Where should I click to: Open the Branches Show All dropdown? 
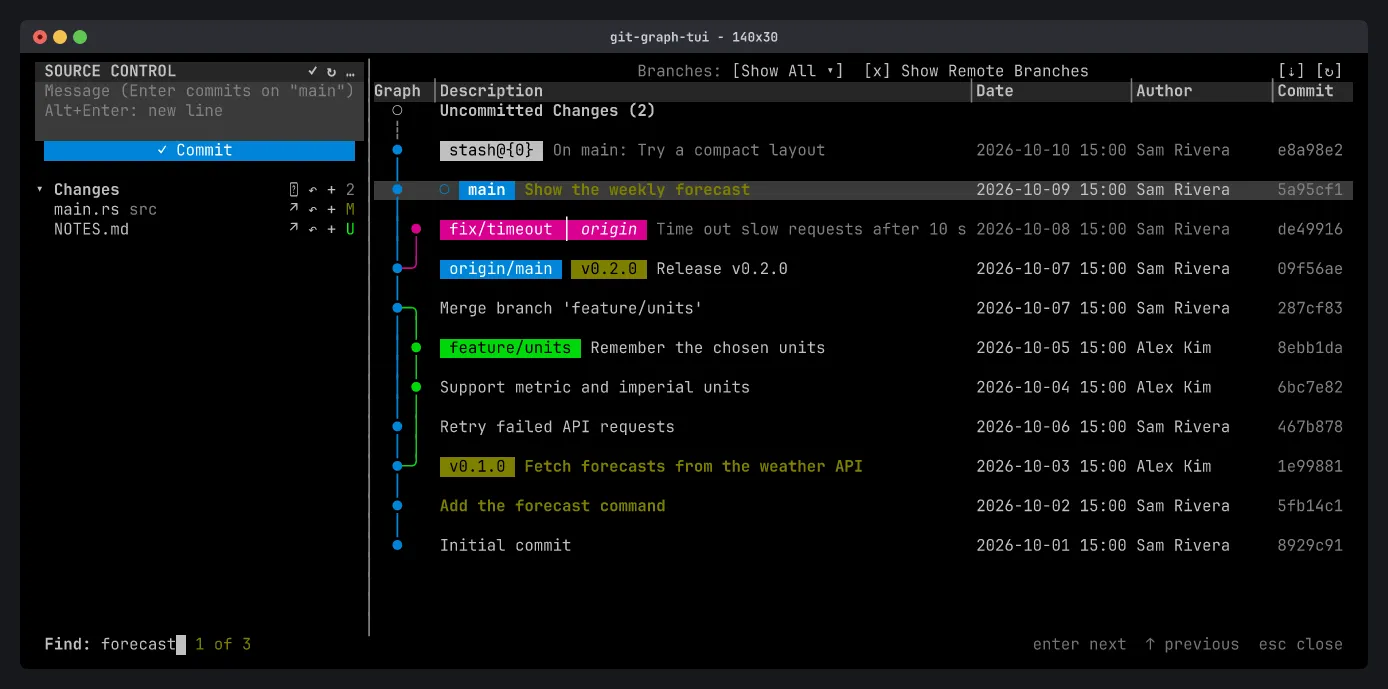pos(788,71)
